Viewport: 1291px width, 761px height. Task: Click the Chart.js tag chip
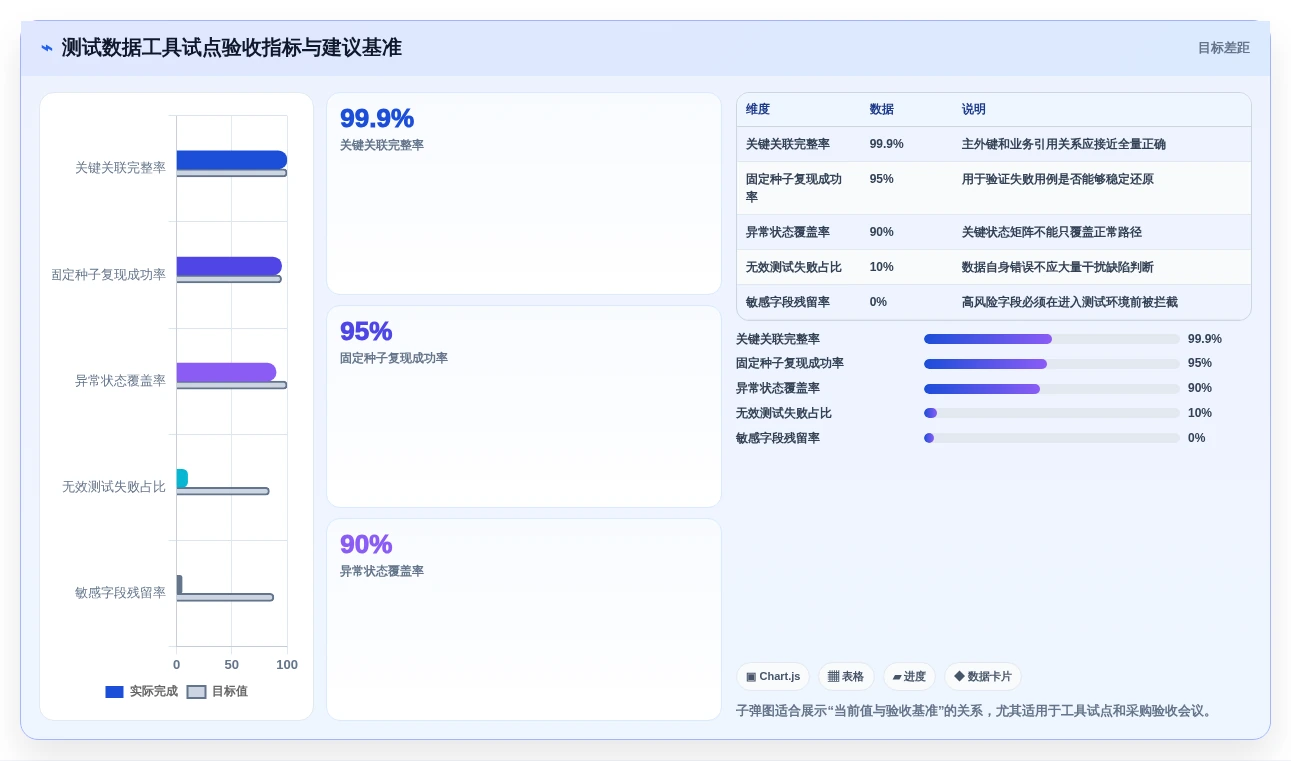773,677
